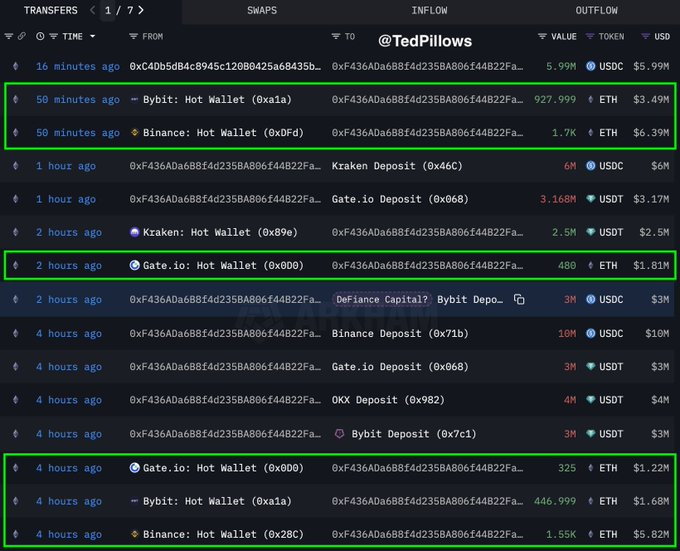Screen dimensions: 680x551
Task: Open the Kraken Deposit 1 hour ago timestamp
Action: pyautogui.click(x=66, y=166)
